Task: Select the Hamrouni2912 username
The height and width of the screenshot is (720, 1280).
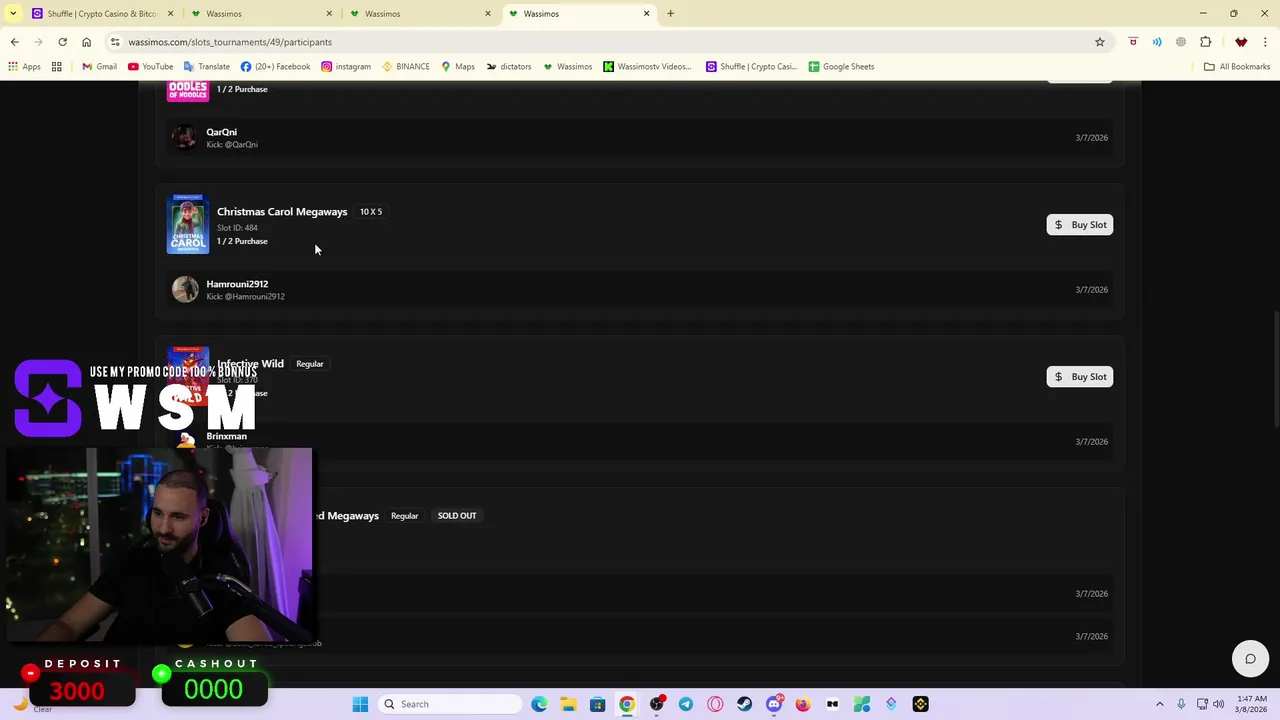Action: (x=237, y=284)
